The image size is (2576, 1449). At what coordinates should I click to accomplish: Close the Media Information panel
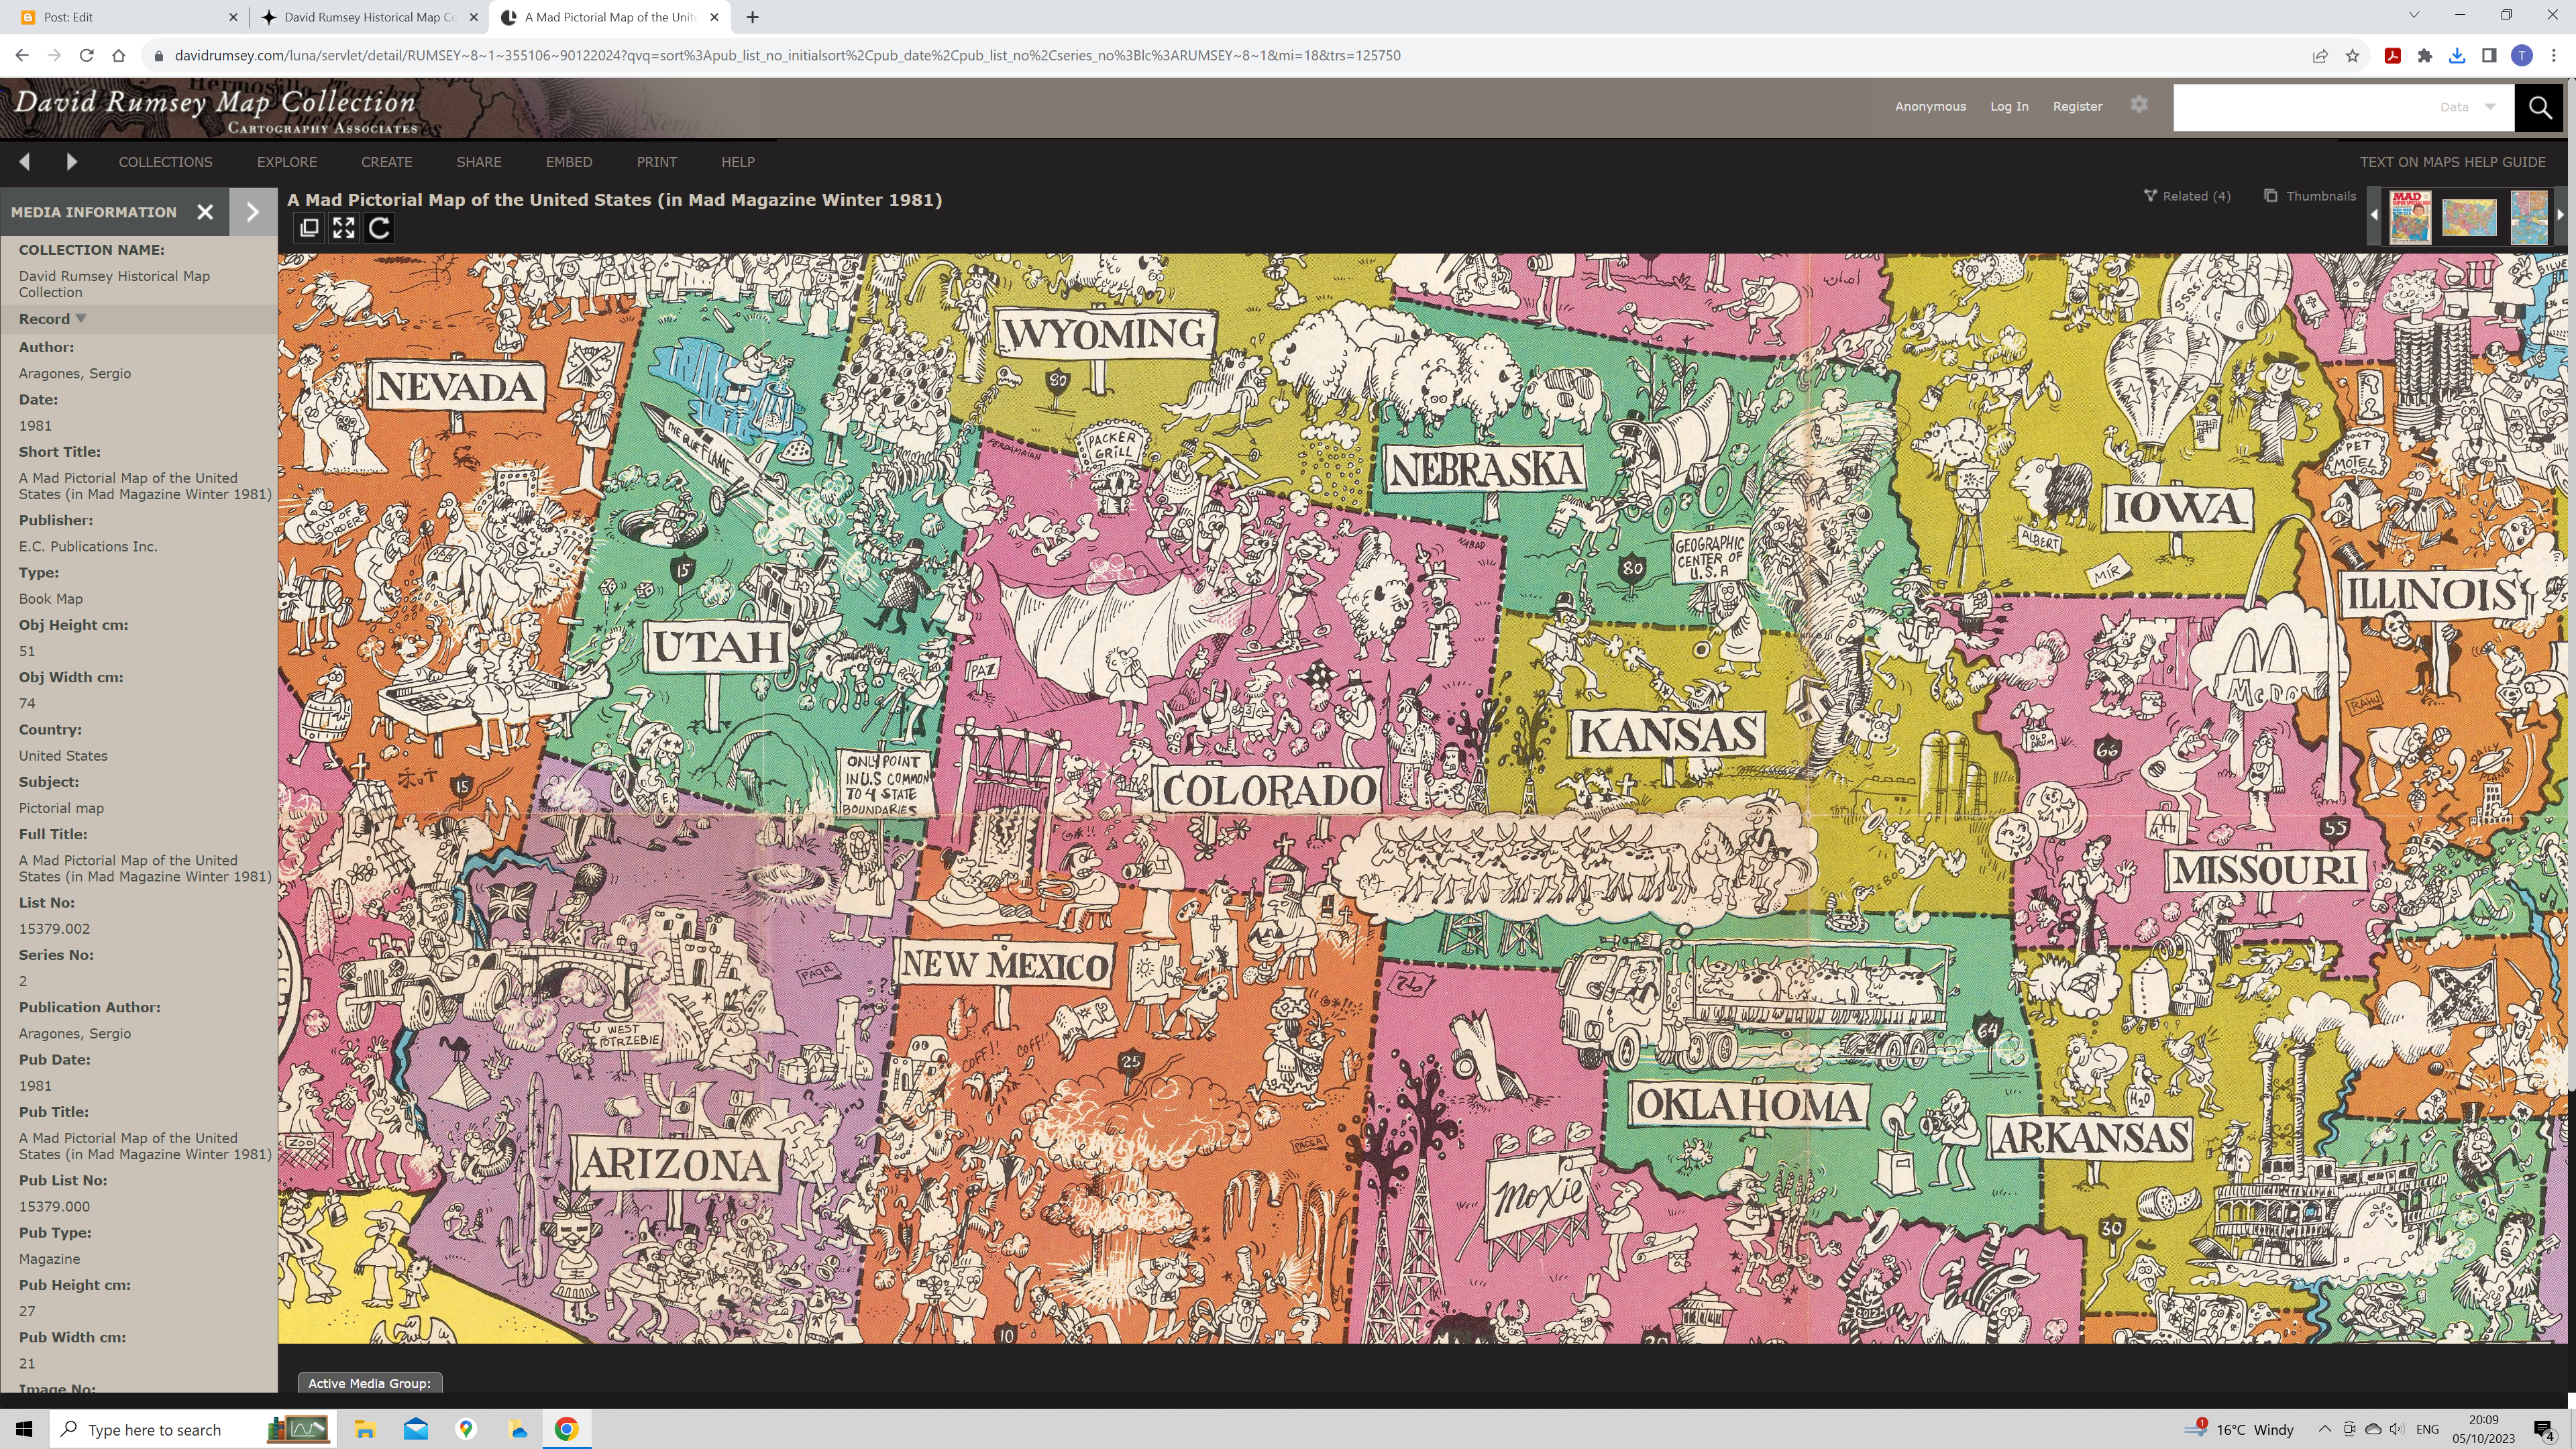[x=205, y=212]
